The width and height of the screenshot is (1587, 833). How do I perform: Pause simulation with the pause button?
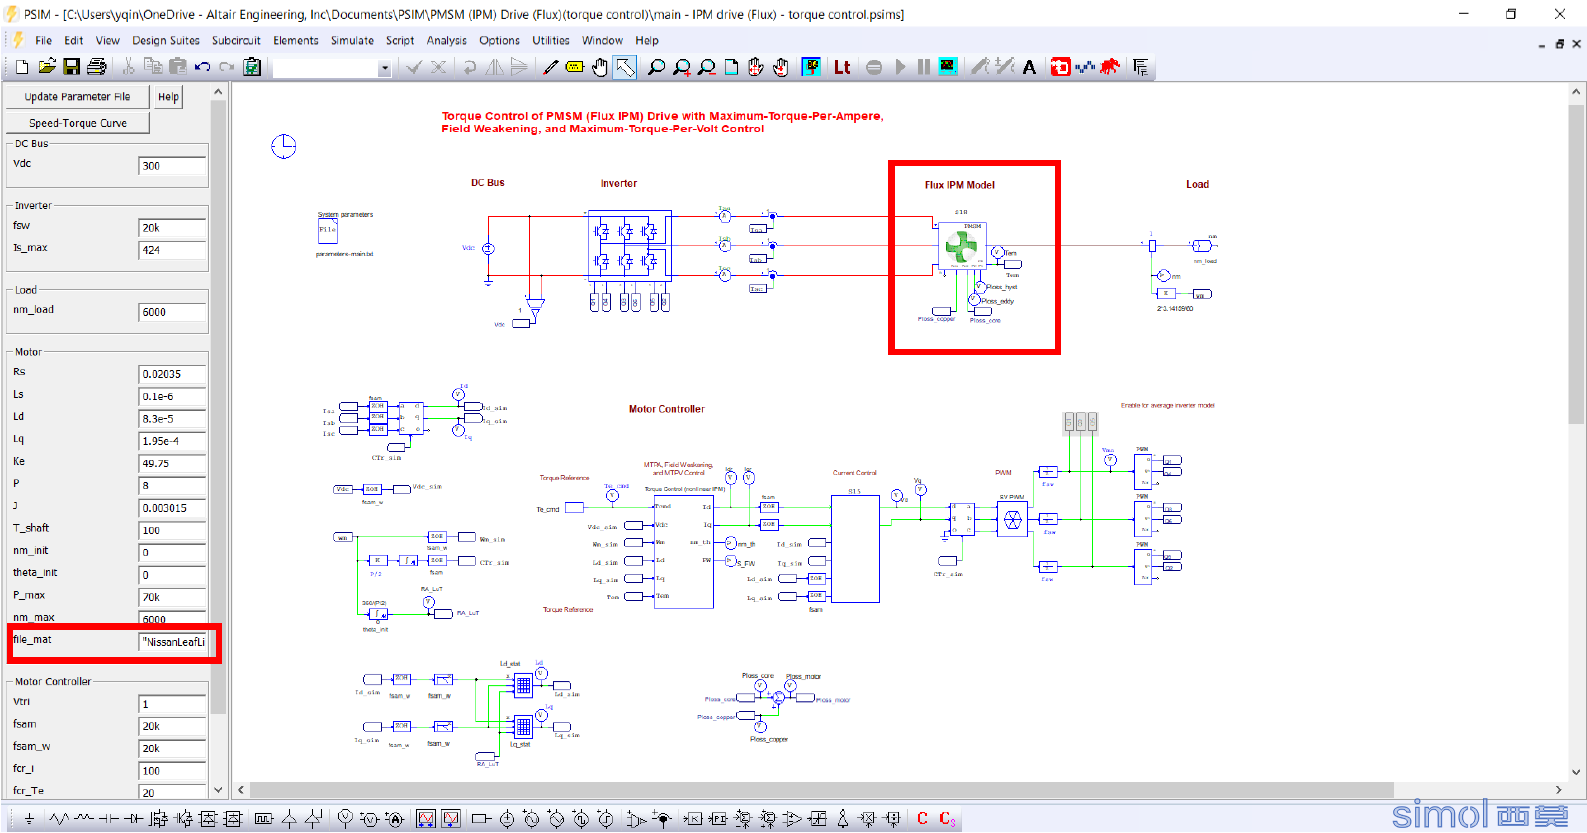[924, 67]
